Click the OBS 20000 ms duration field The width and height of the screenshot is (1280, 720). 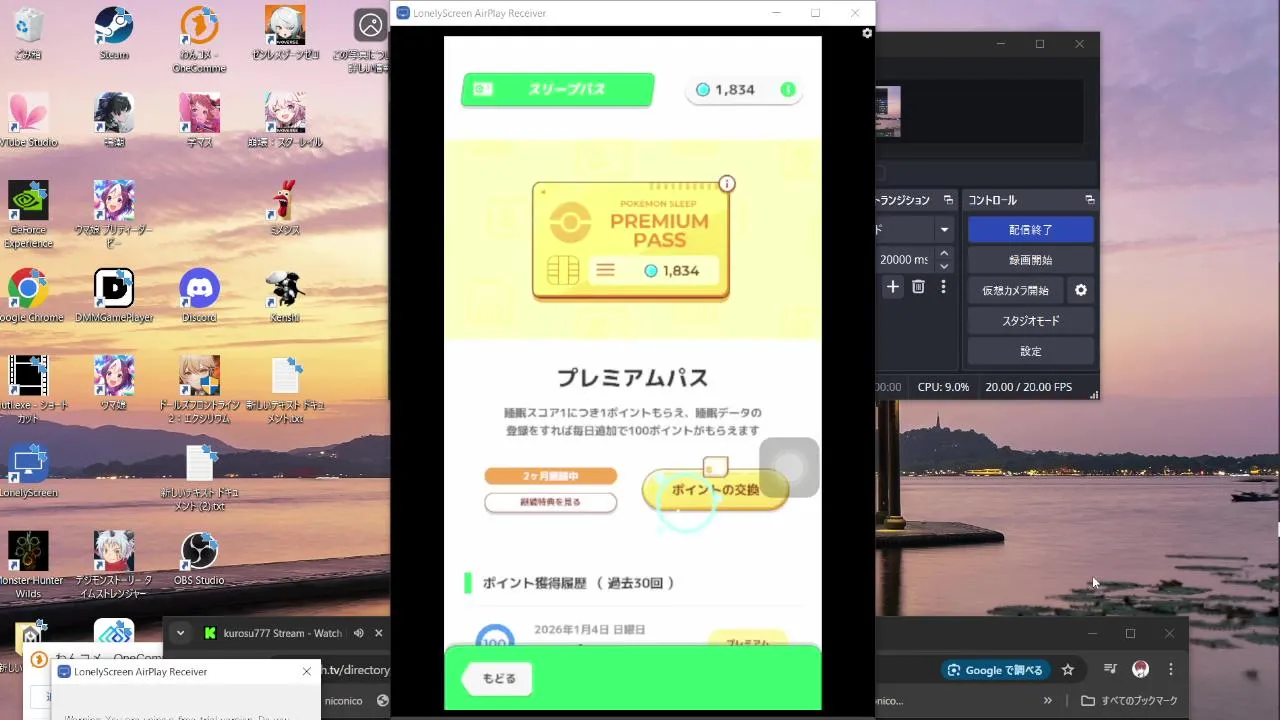pyautogui.click(x=905, y=260)
